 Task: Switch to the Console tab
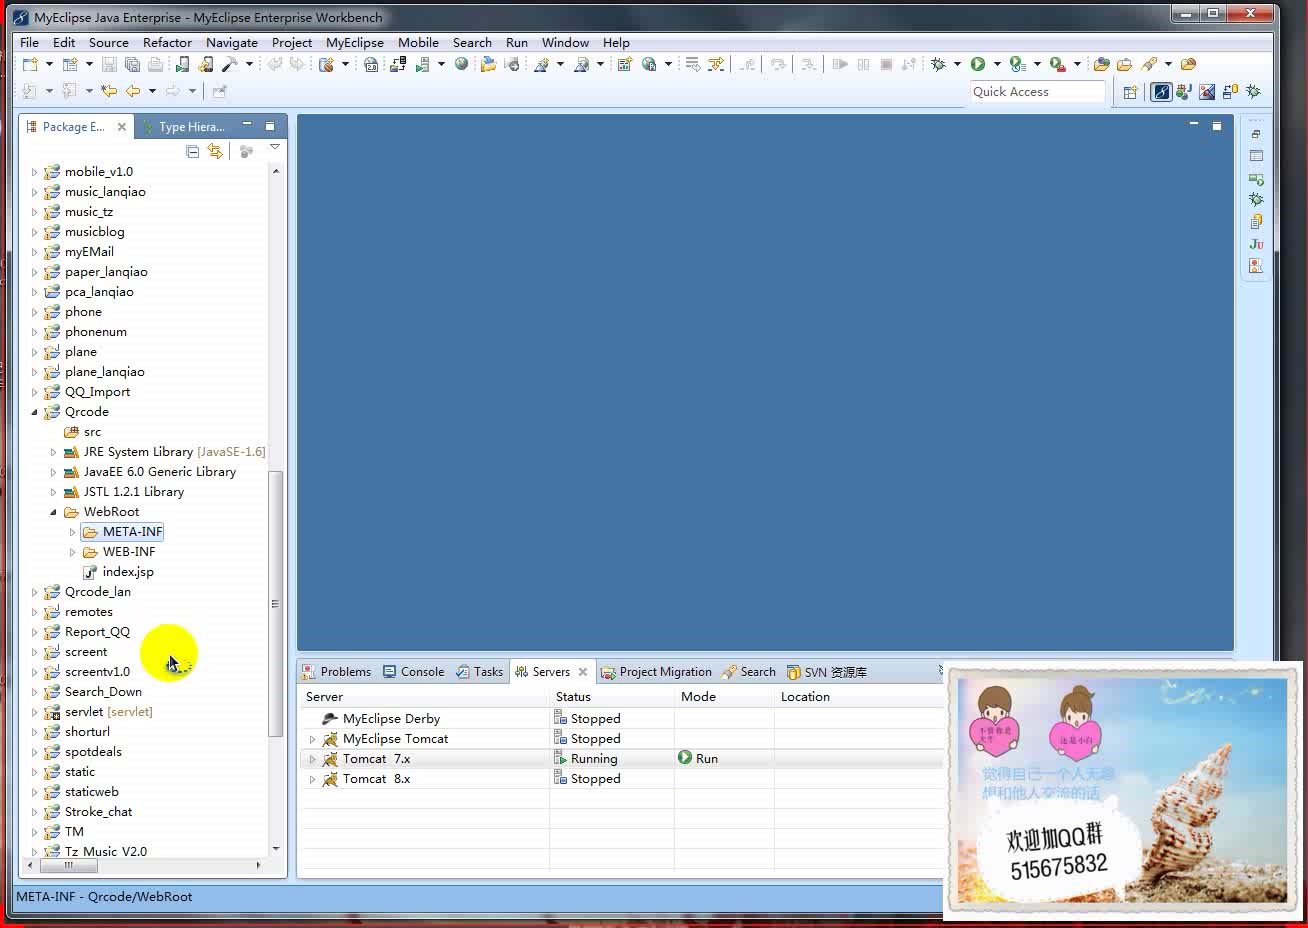413,672
